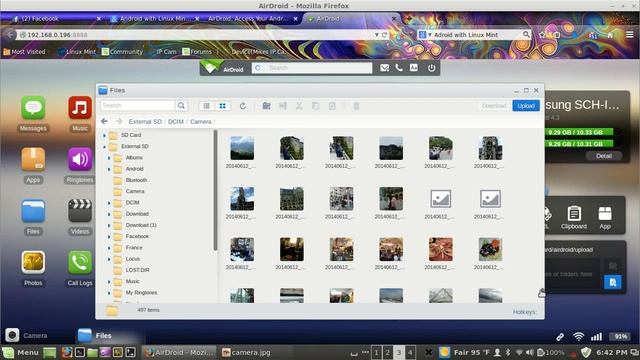Expand the Android folder arrow
The width and height of the screenshot is (640, 360).
click(x=109, y=169)
